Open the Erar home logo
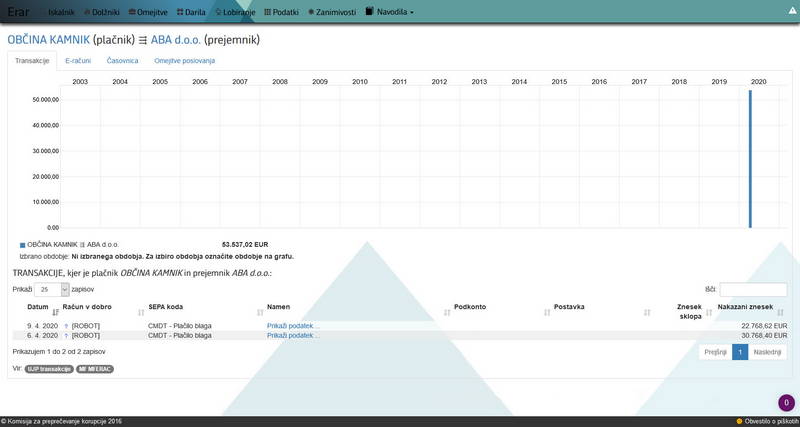The image size is (800, 427). point(18,11)
